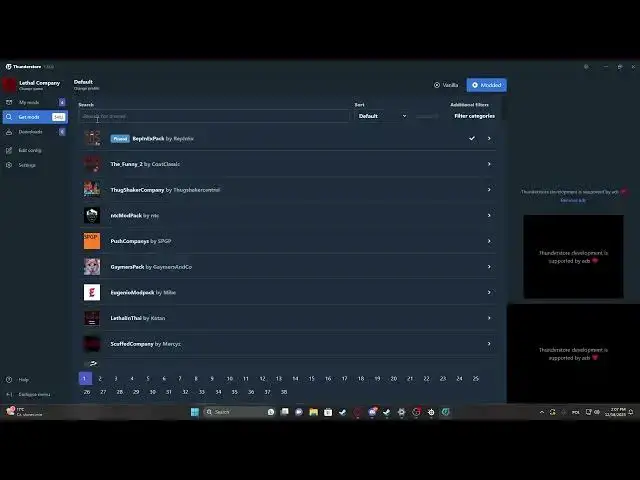Open the Downloads sidebar item
This screenshot has width=640, height=480.
[30, 131]
